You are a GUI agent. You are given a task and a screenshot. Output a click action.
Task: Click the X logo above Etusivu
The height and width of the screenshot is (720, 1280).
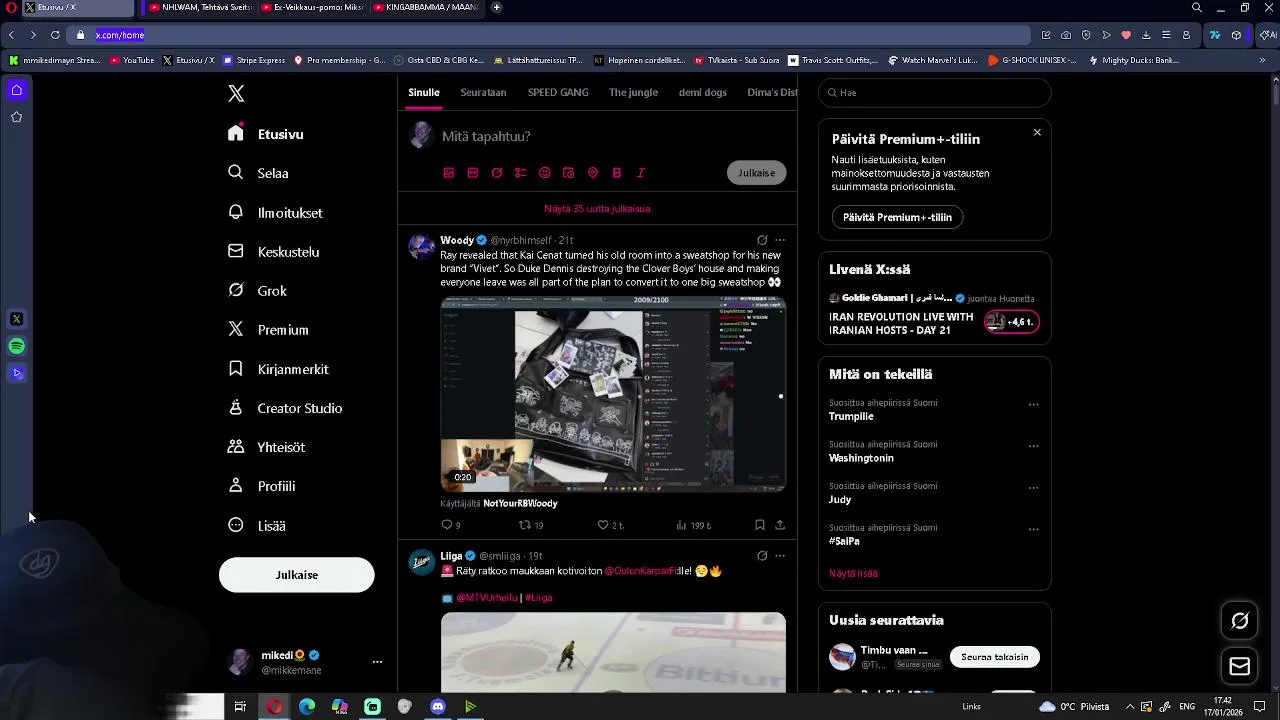[x=236, y=94]
